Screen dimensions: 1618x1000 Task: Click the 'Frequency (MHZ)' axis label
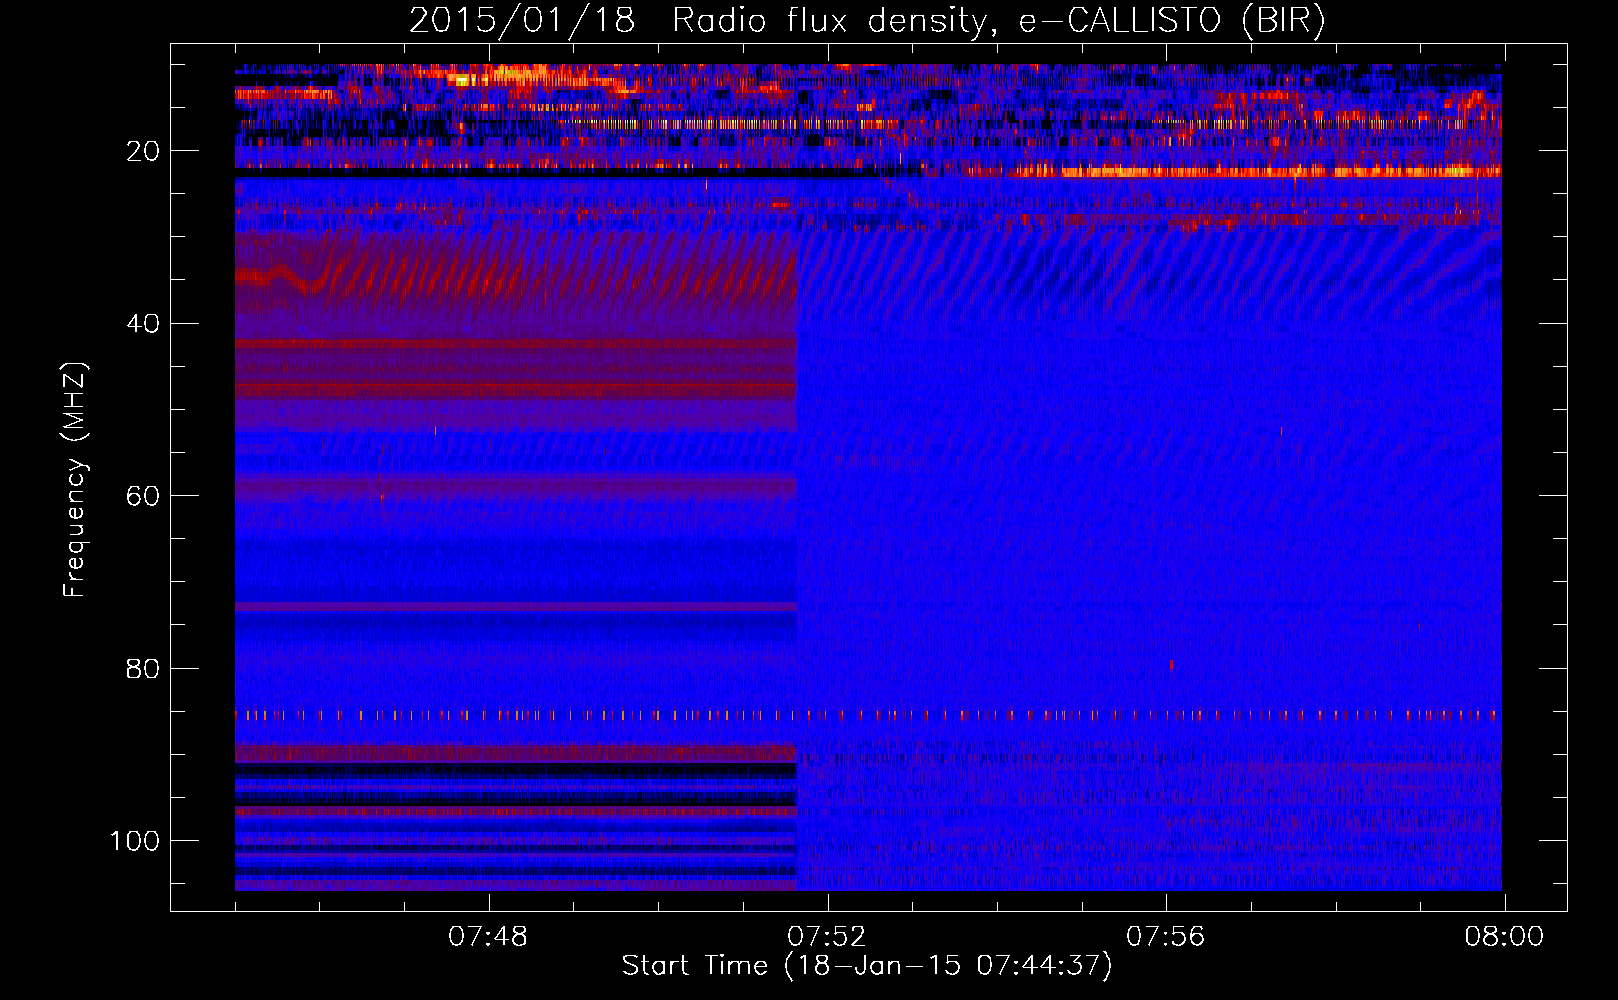(75, 480)
